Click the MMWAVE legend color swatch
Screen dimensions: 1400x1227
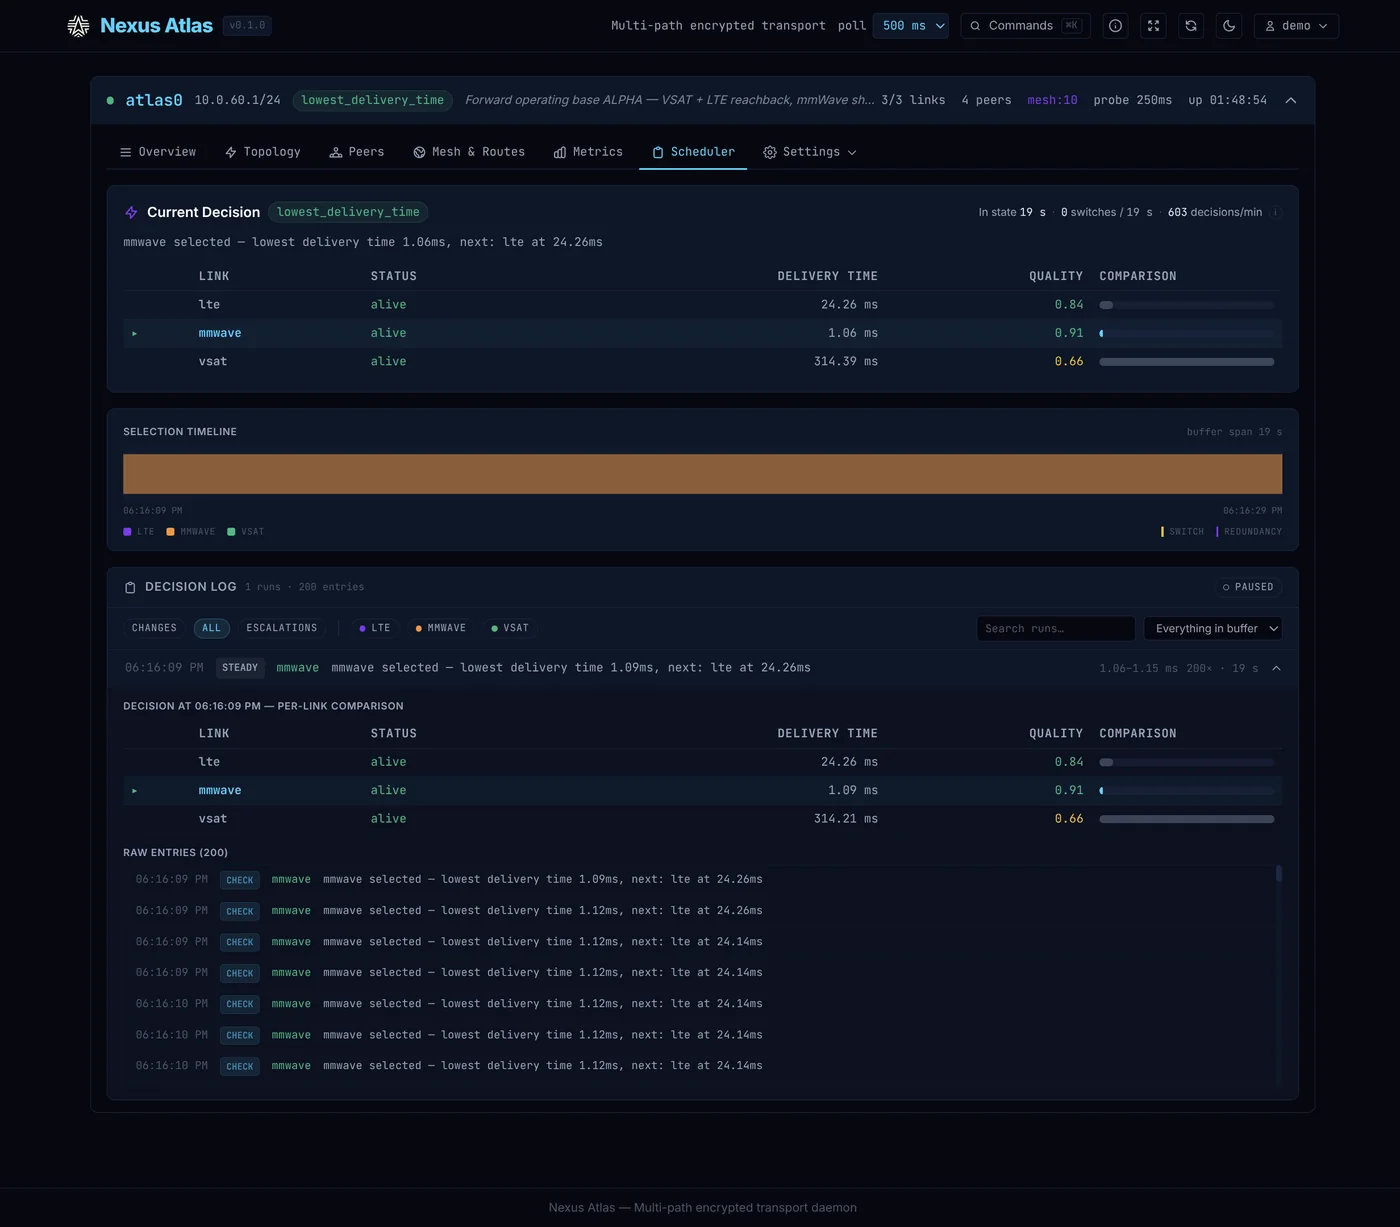click(x=170, y=532)
